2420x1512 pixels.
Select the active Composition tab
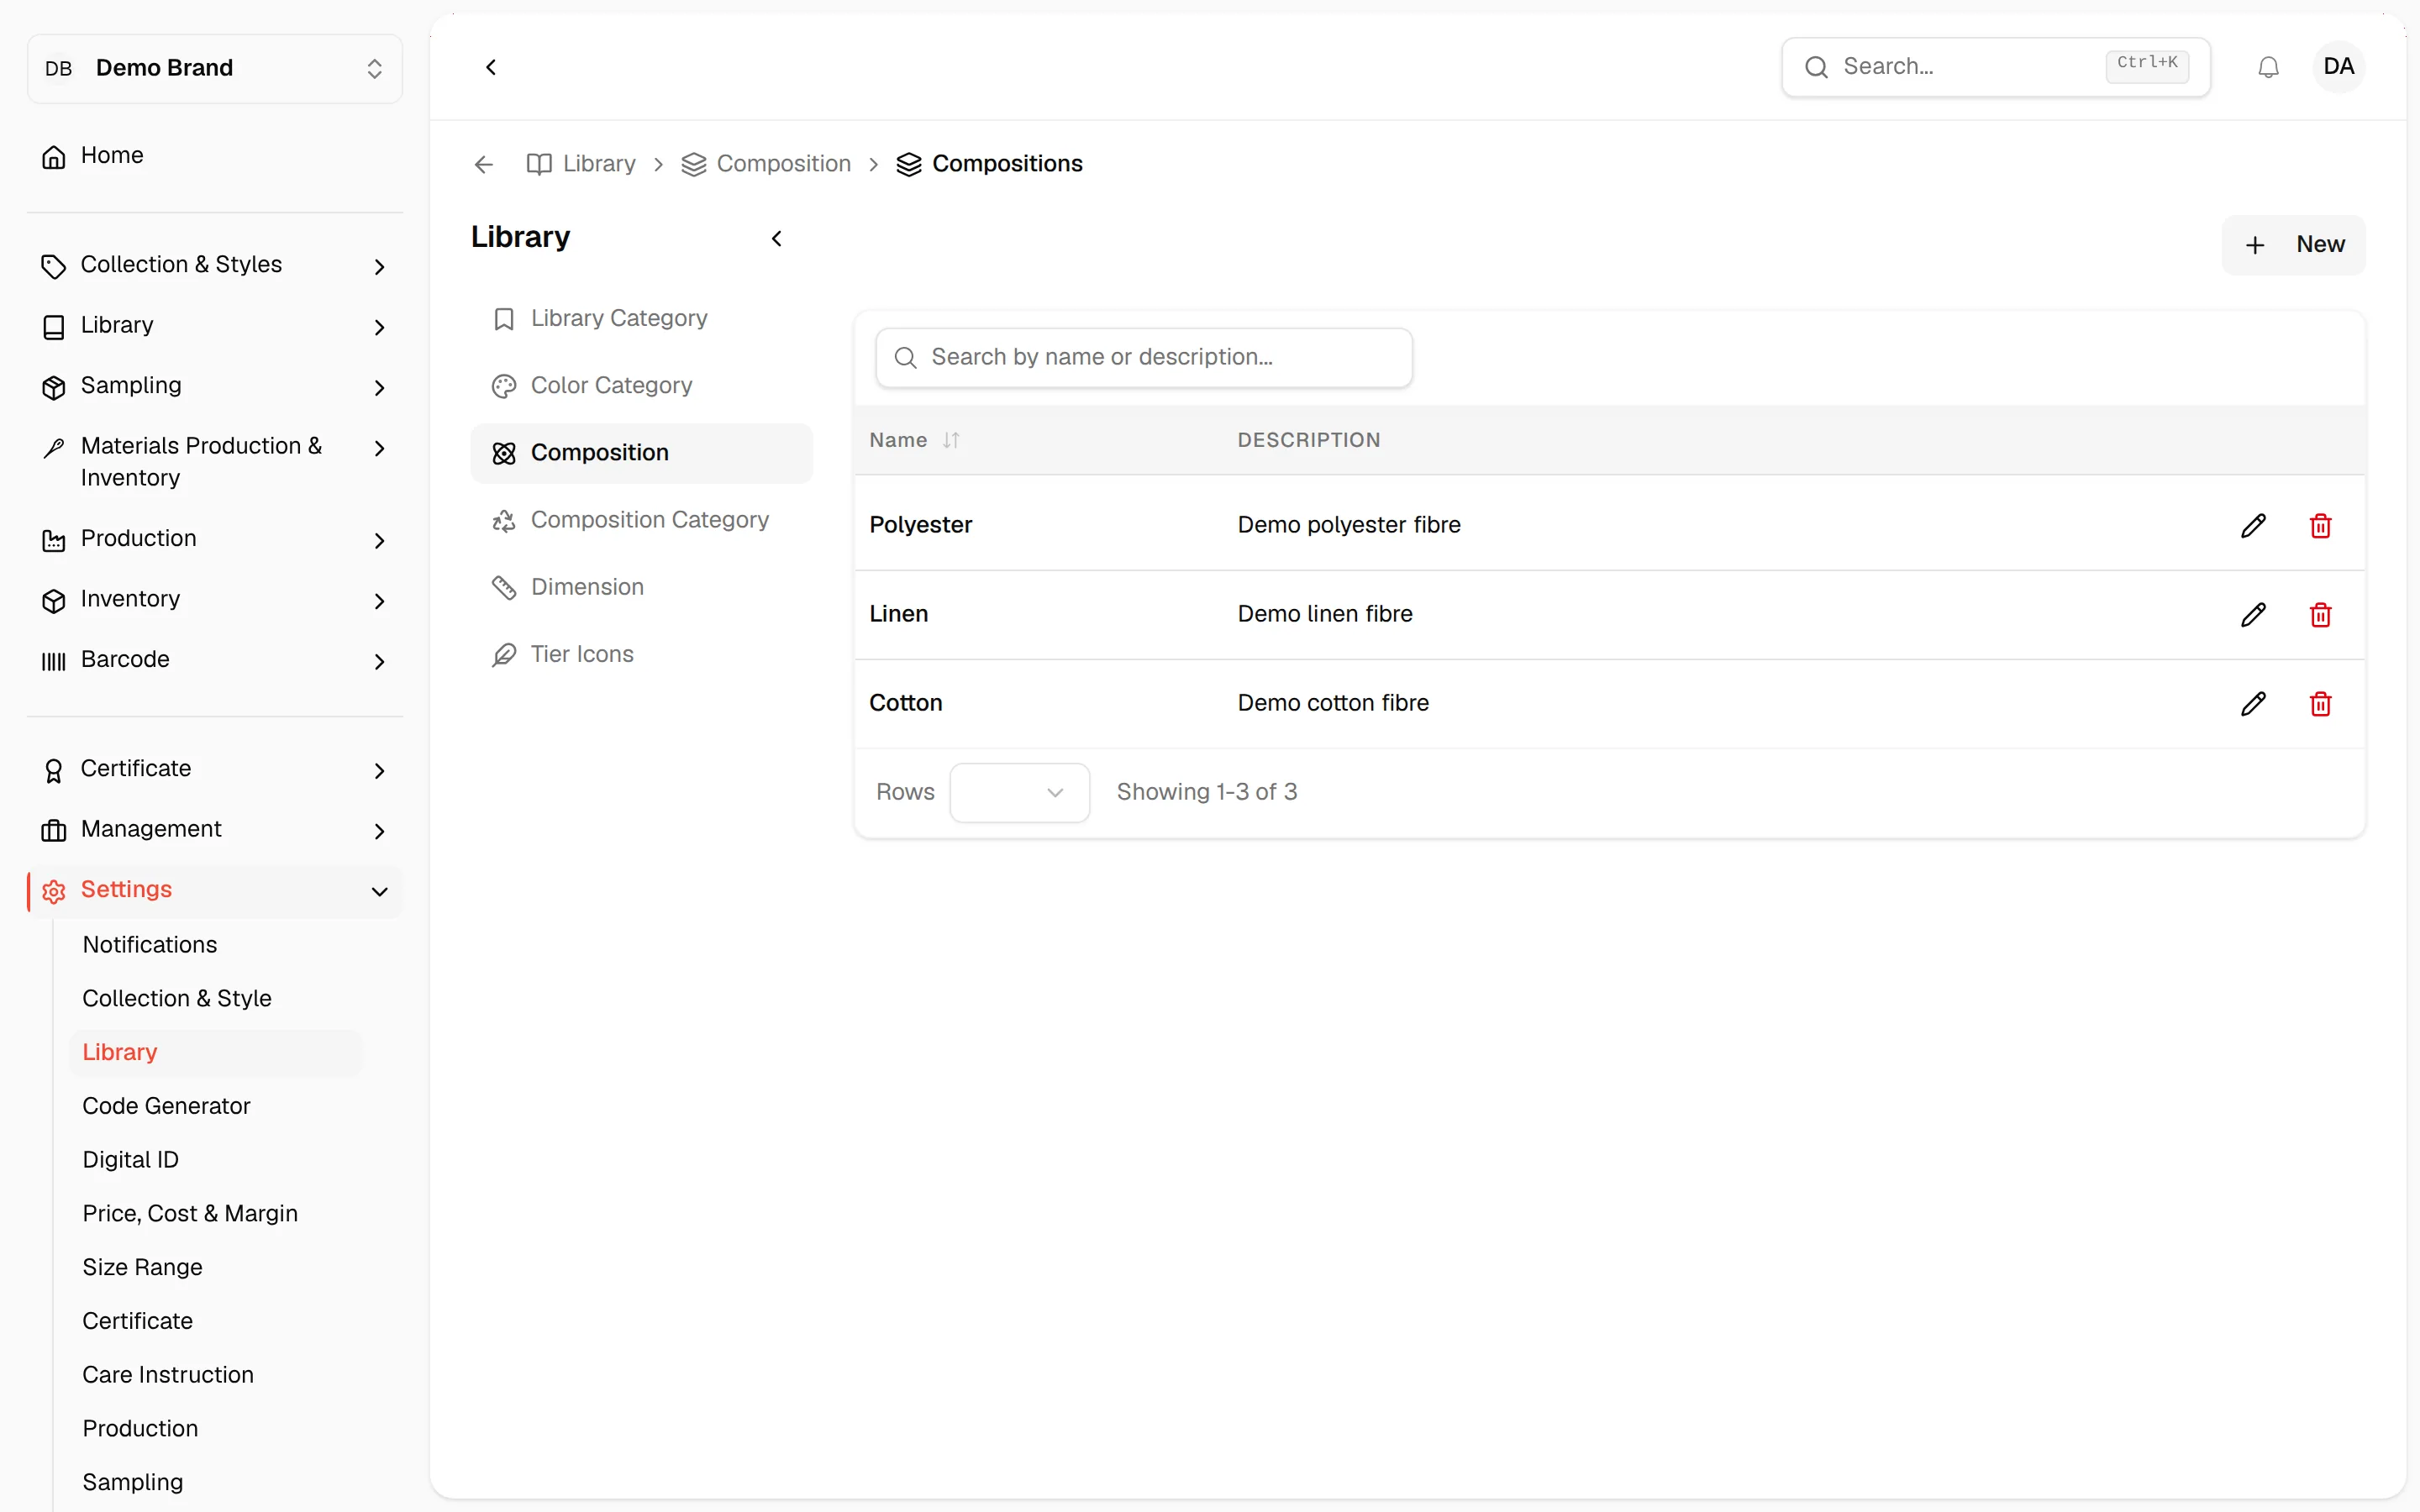click(x=641, y=453)
